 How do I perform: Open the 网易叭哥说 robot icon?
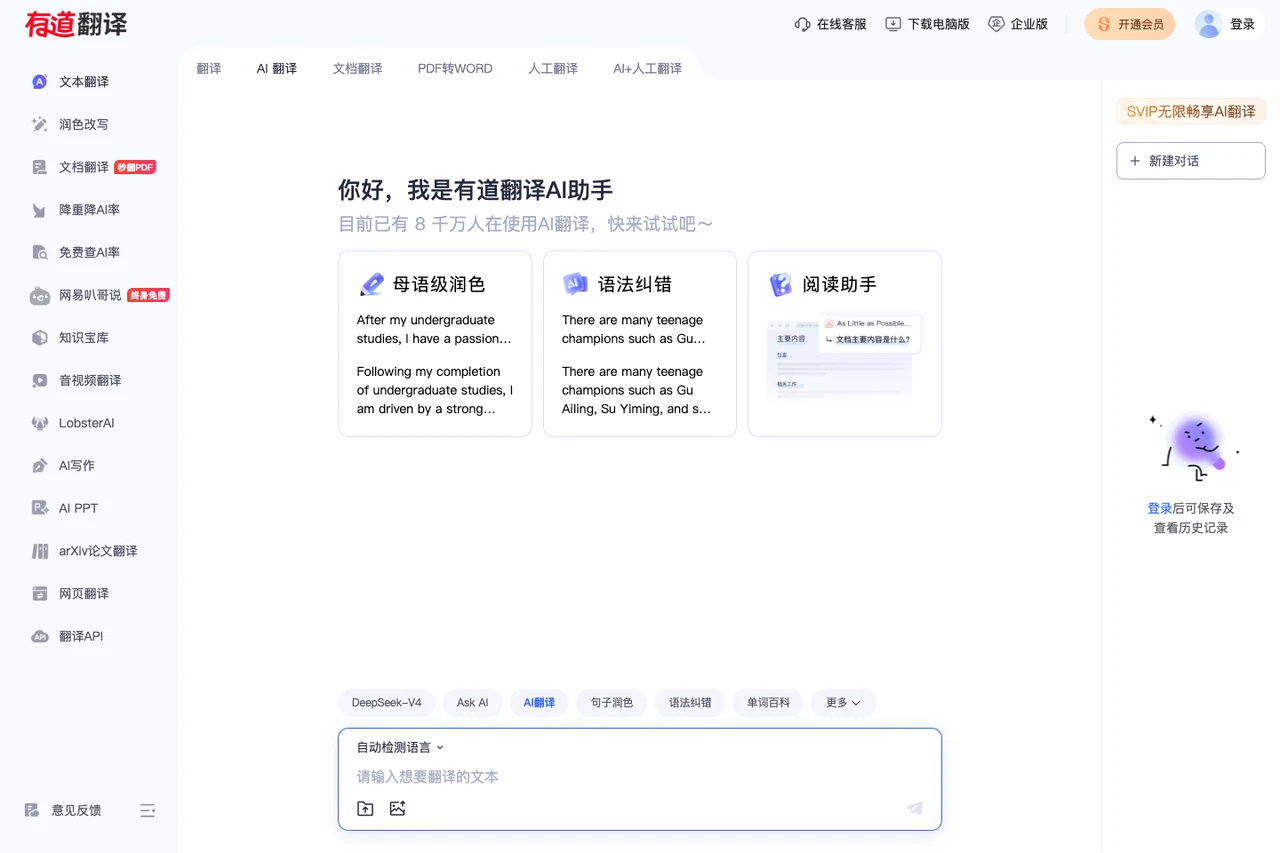pyautogui.click(x=40, y=295)
